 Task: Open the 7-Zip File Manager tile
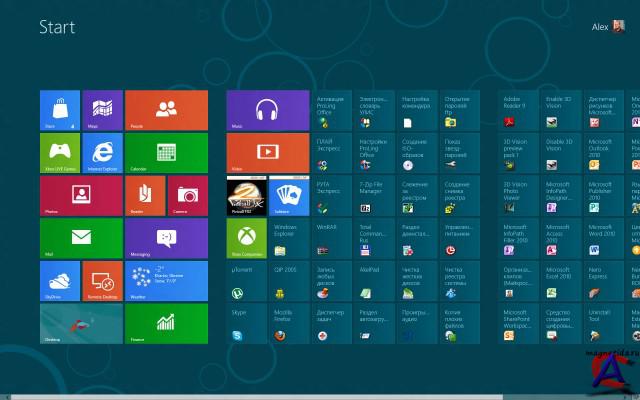(374, 196)
